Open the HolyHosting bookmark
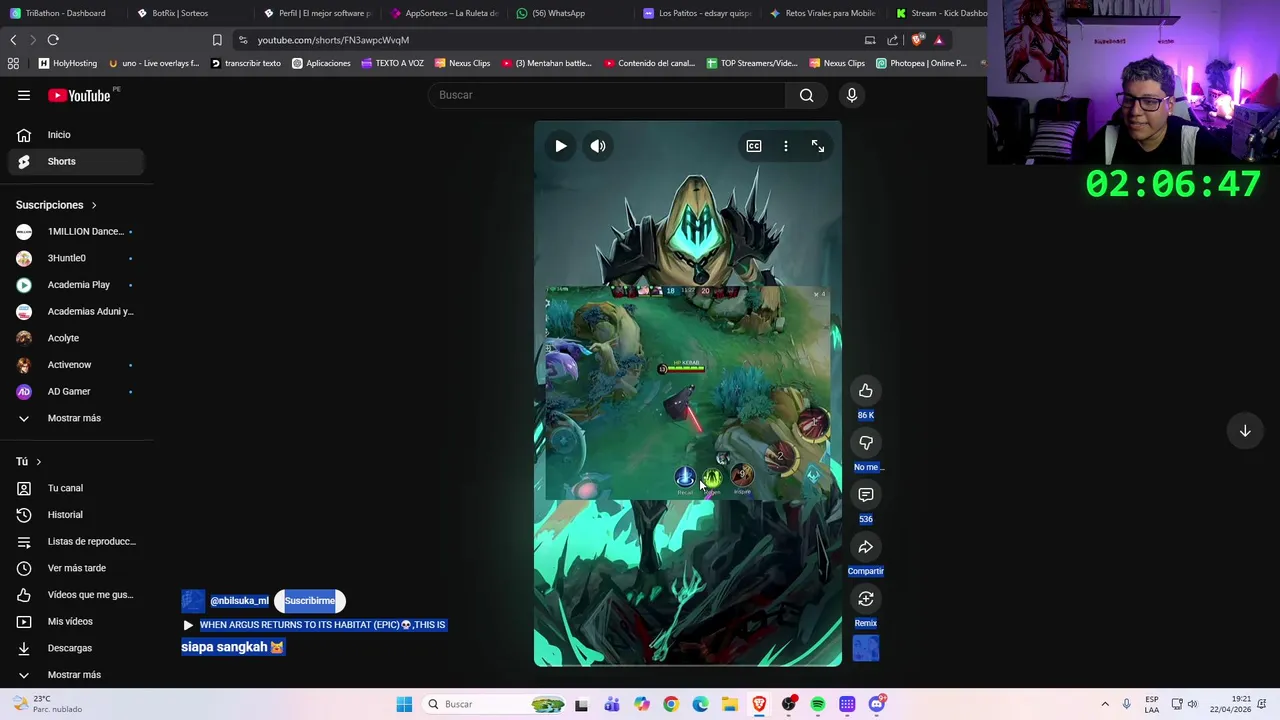This screenshot has height=720, width=1280. click(x=68, y=63)
